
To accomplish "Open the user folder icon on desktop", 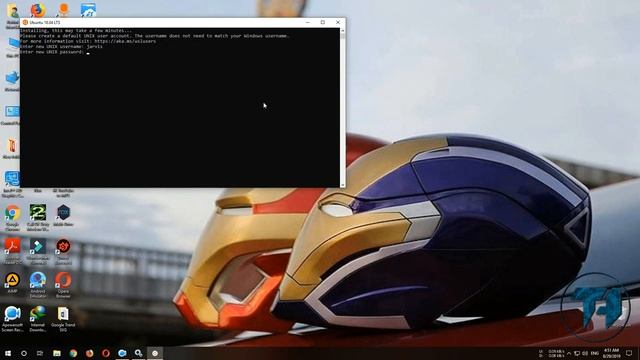I will [13, 11].
